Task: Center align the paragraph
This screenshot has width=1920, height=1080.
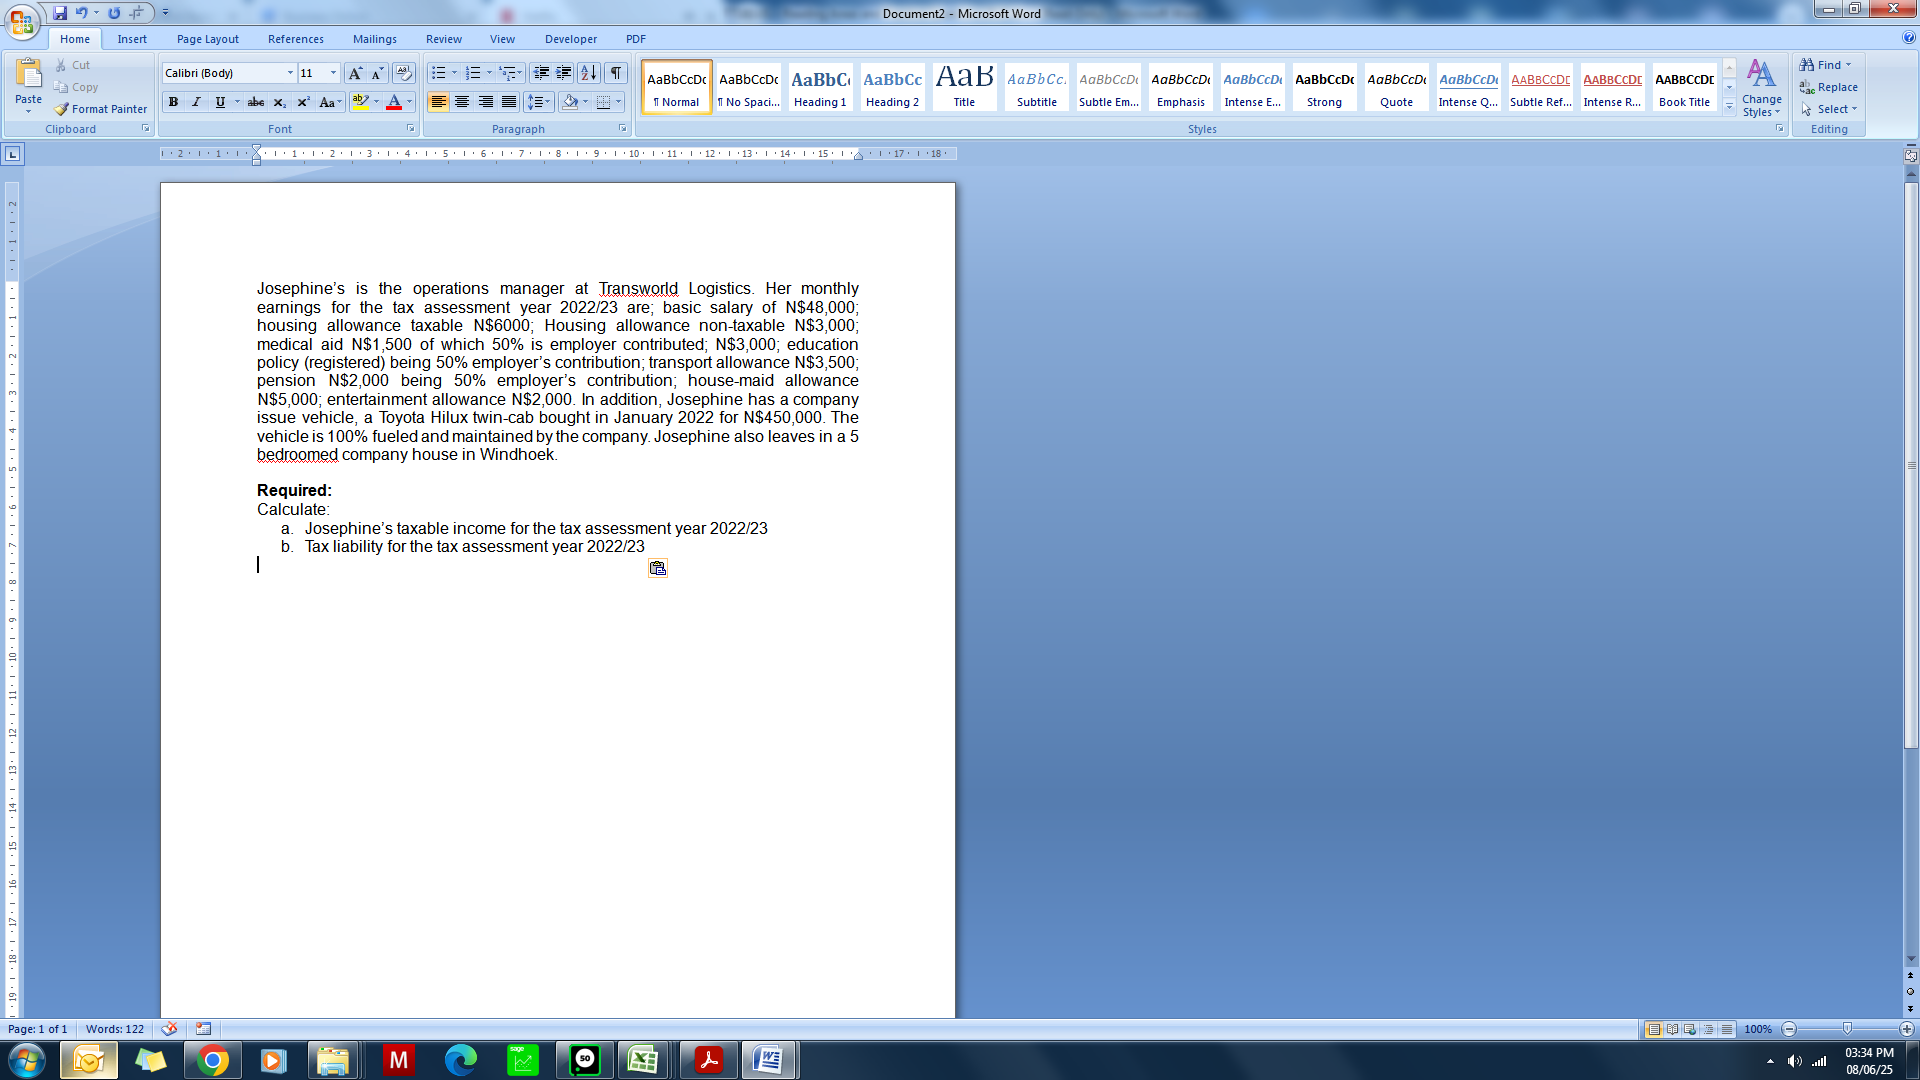Action: click(x=462, y=102)
